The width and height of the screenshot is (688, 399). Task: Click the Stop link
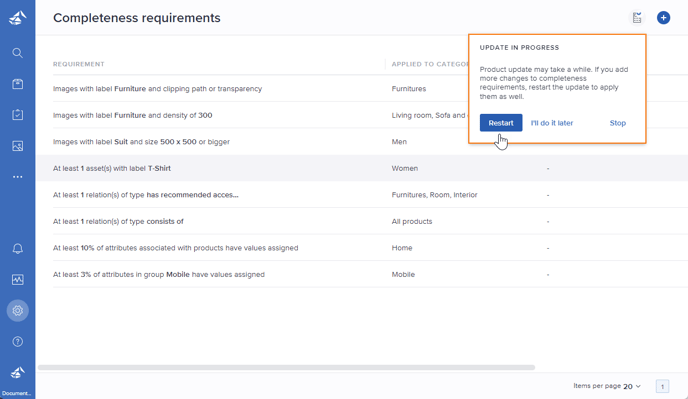click(x=617, y=123)
